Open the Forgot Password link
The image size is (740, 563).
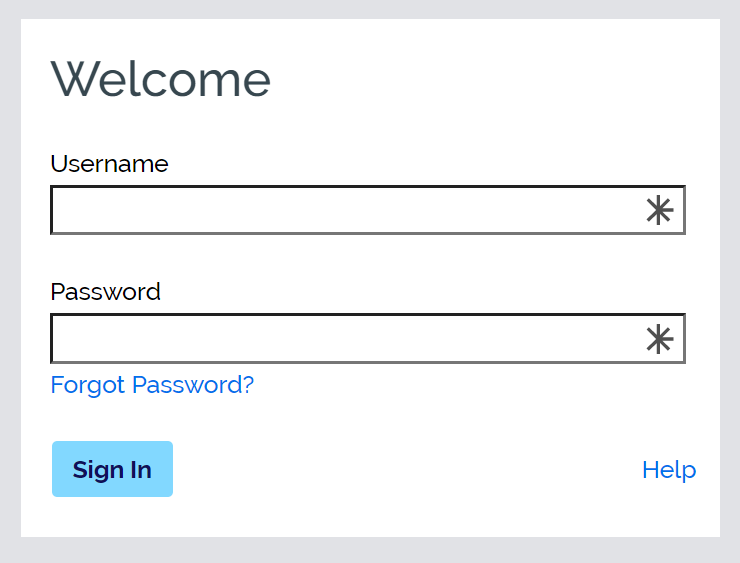pos(152,385)
